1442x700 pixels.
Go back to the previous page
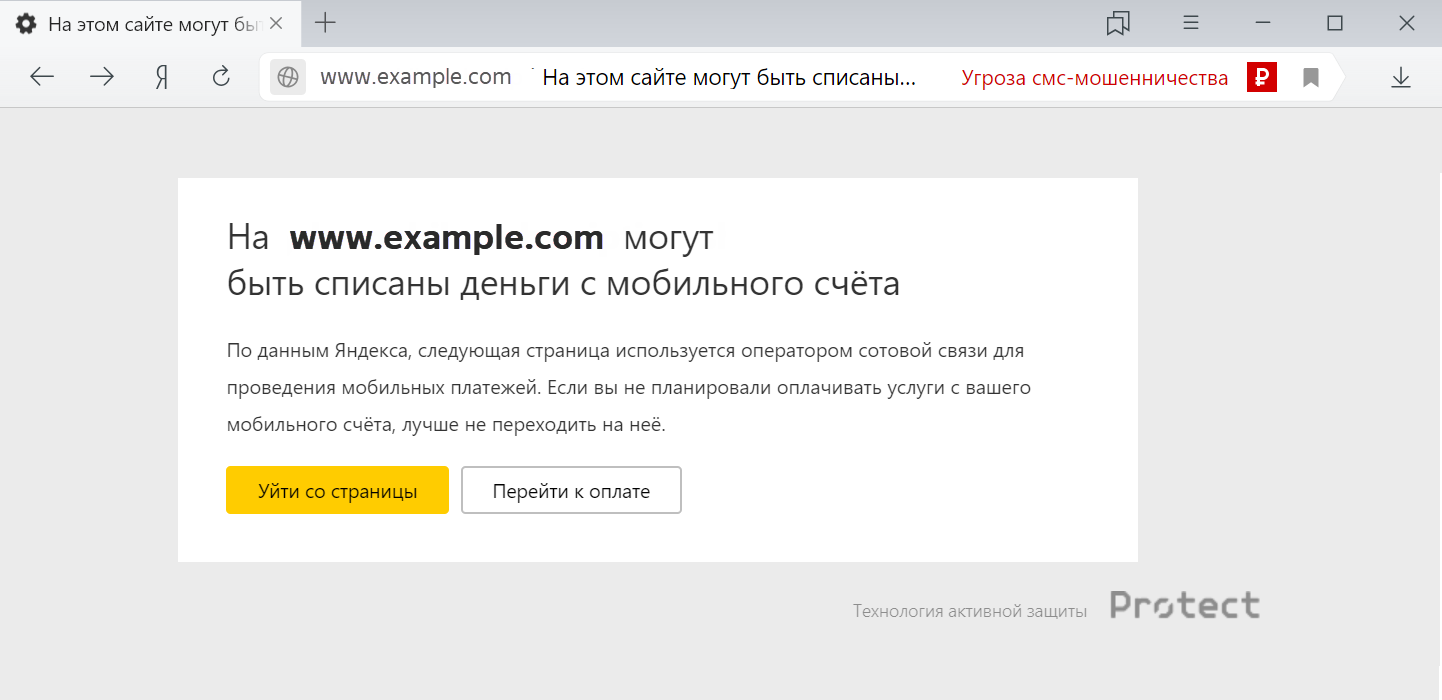(42, 77)
